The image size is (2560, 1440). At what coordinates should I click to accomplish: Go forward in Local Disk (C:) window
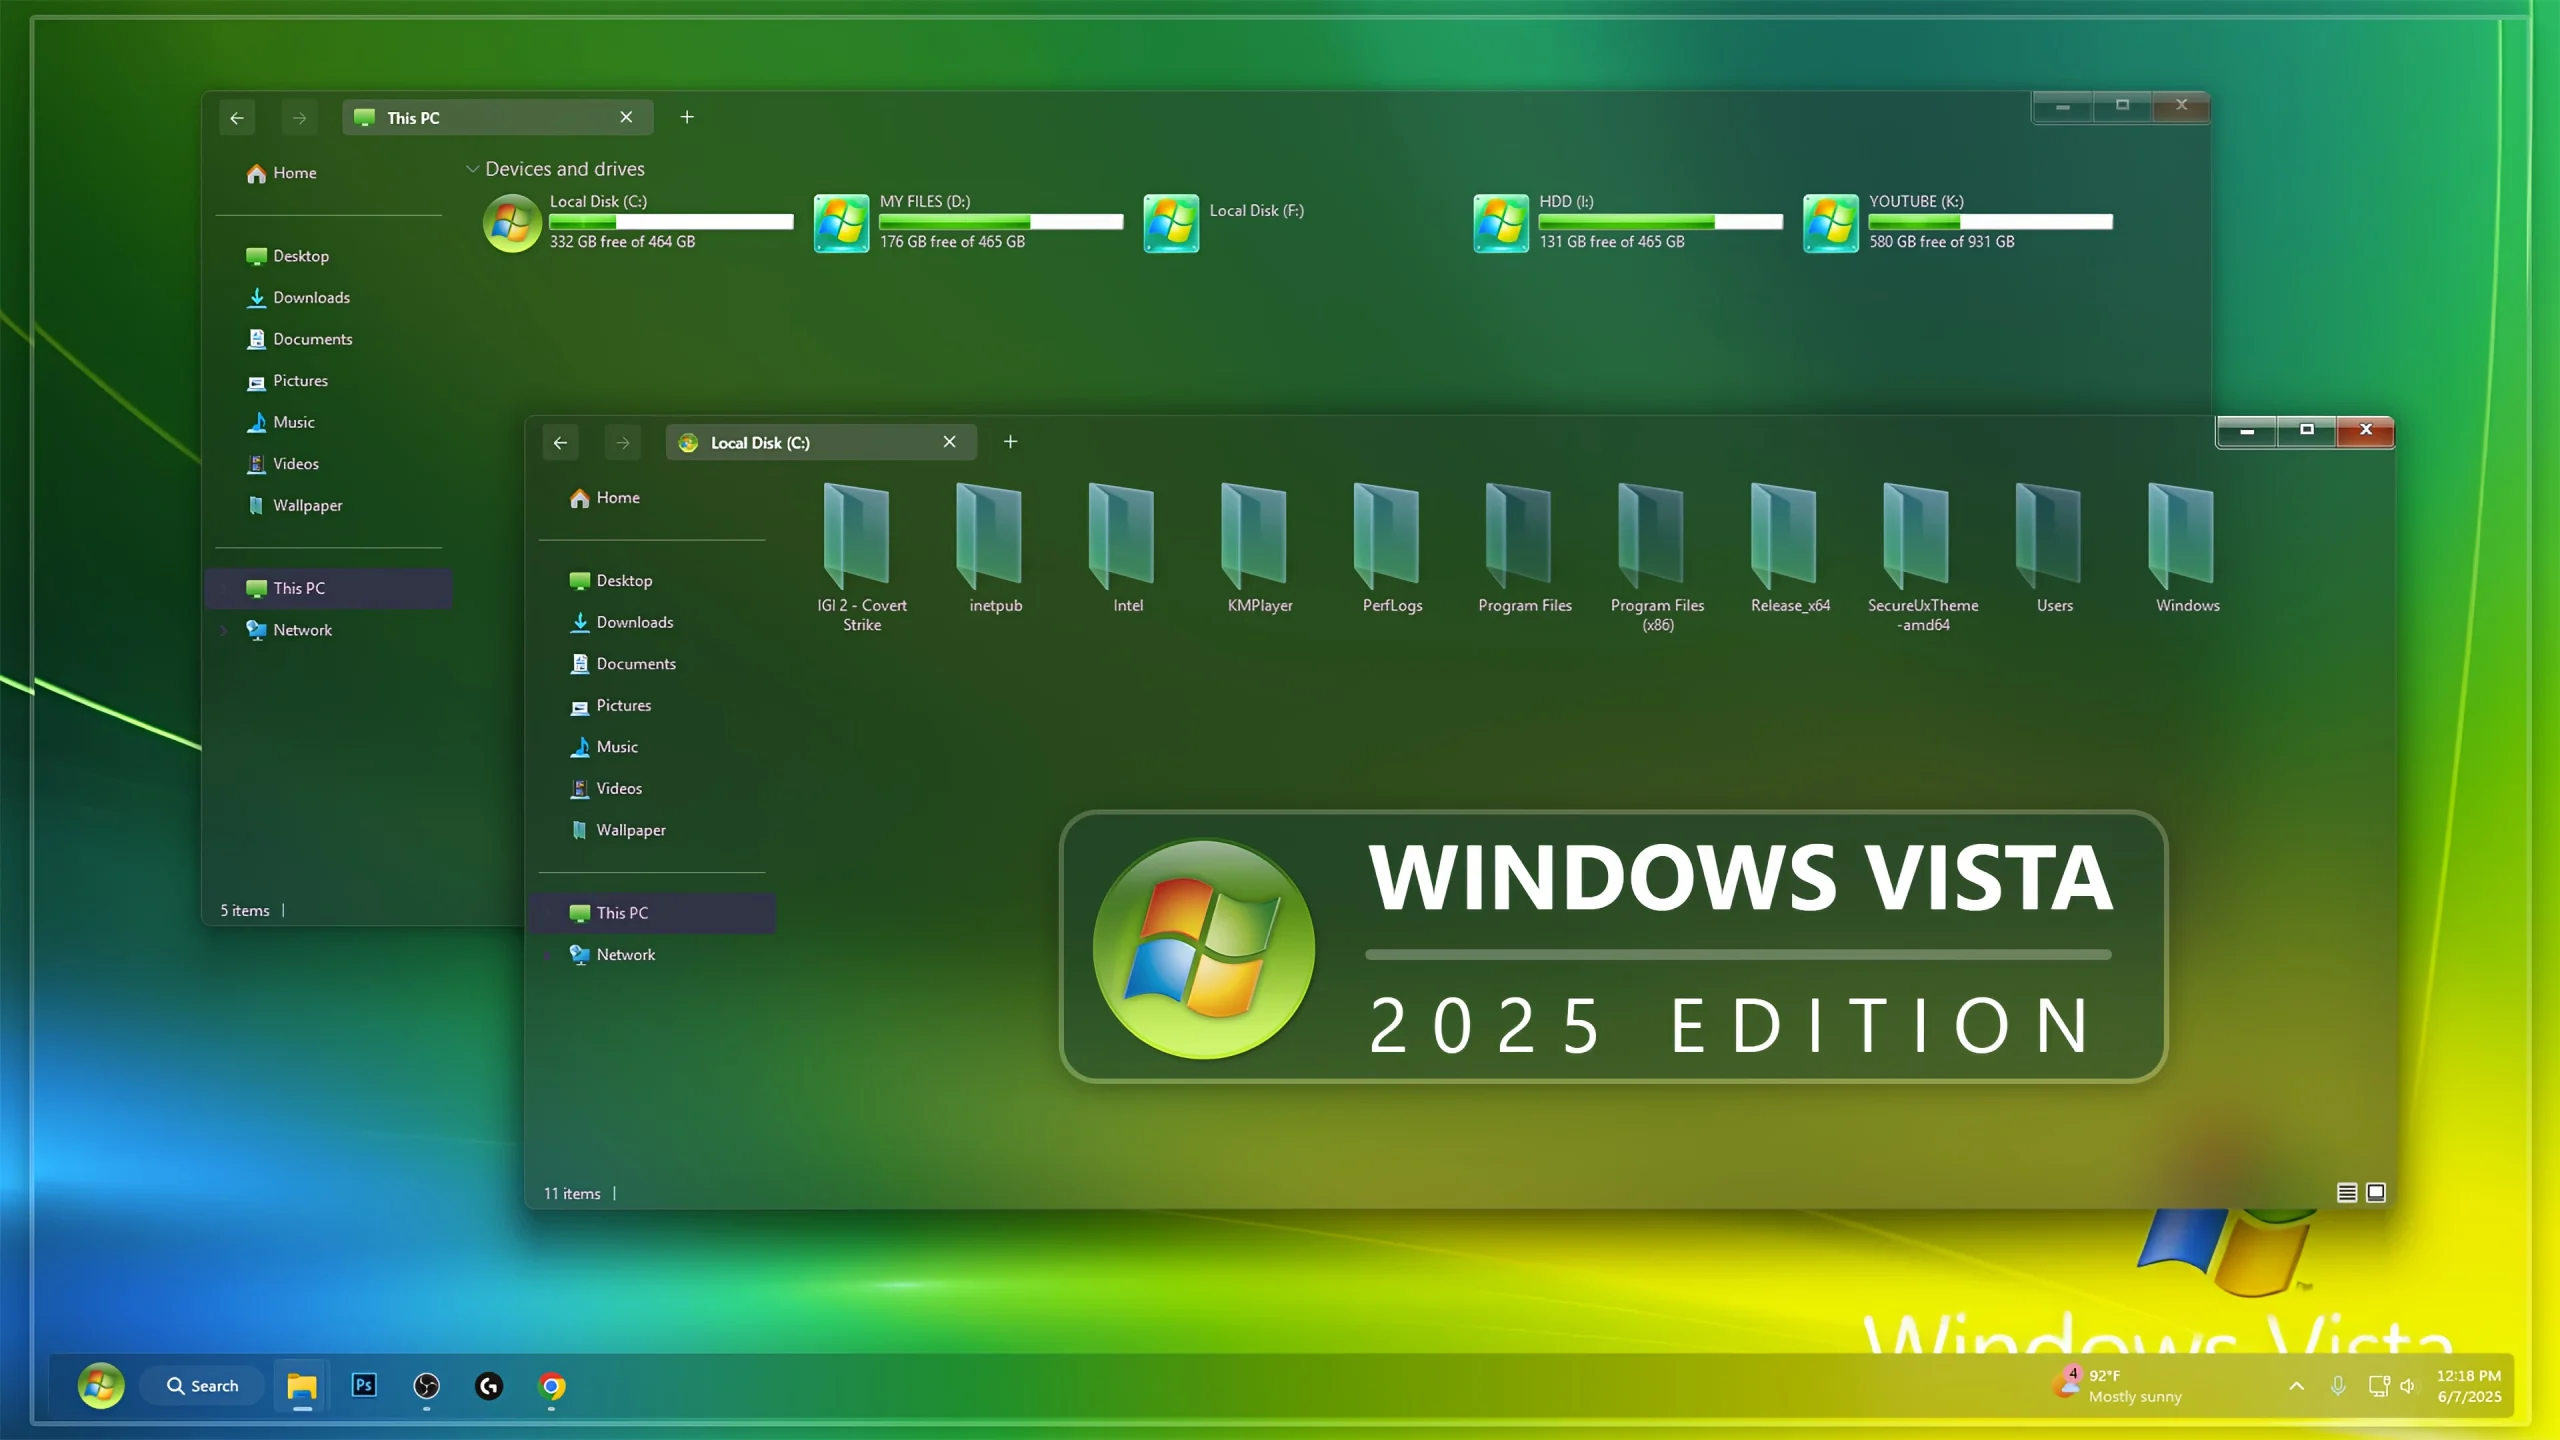point(622,443)
